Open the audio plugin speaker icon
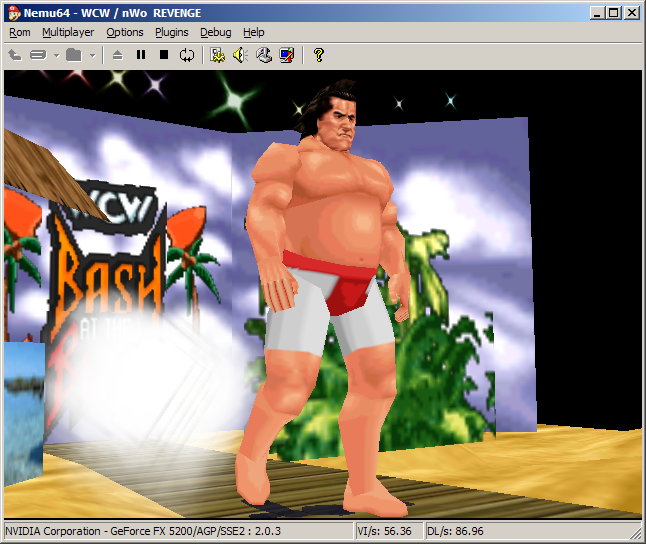The image size is (646, 544). [x=240, y=55]
